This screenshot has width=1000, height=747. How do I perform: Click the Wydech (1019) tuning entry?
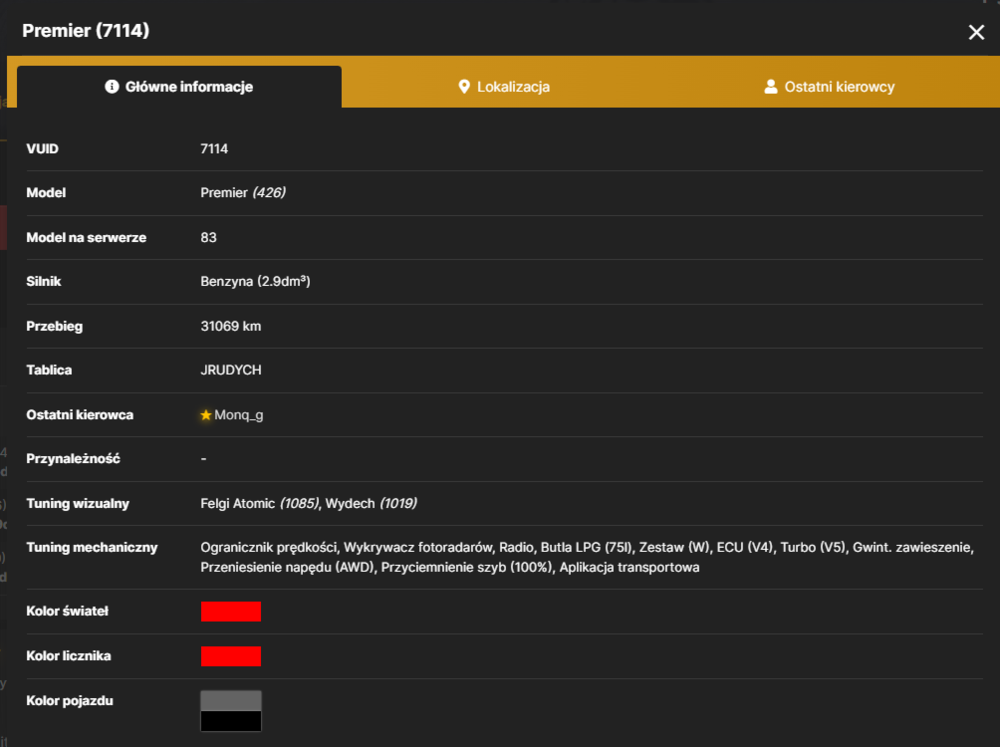tap(371, 503)
